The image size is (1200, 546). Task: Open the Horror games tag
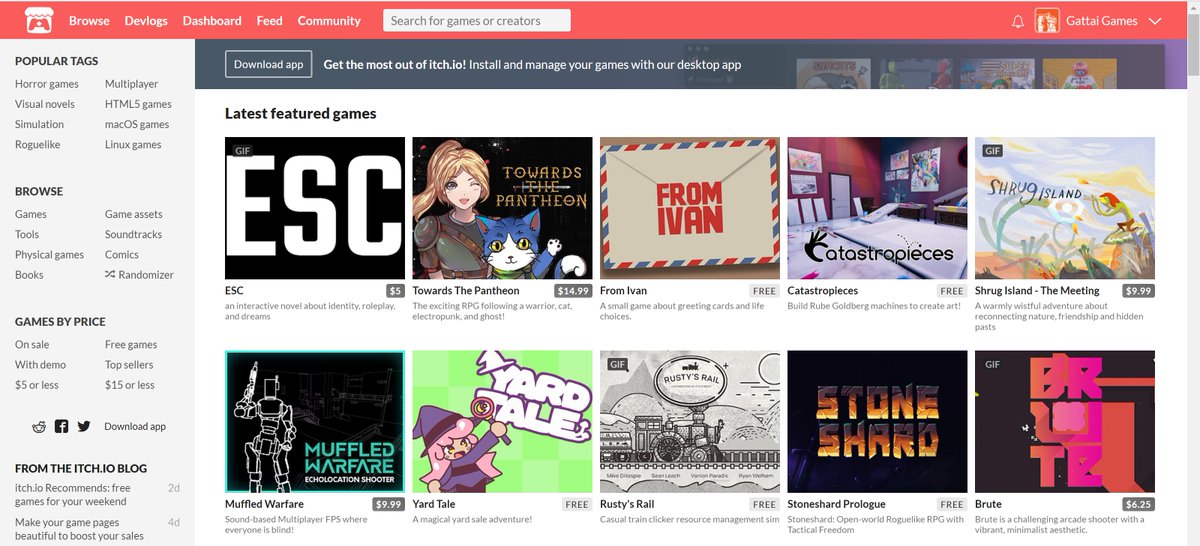47,84
